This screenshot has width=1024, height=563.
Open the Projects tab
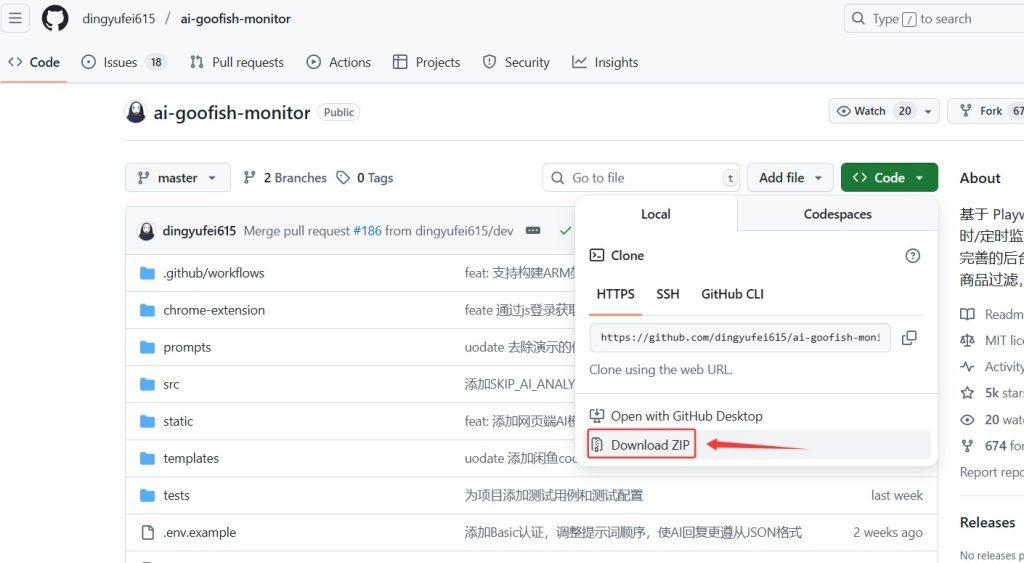(426, 62)
